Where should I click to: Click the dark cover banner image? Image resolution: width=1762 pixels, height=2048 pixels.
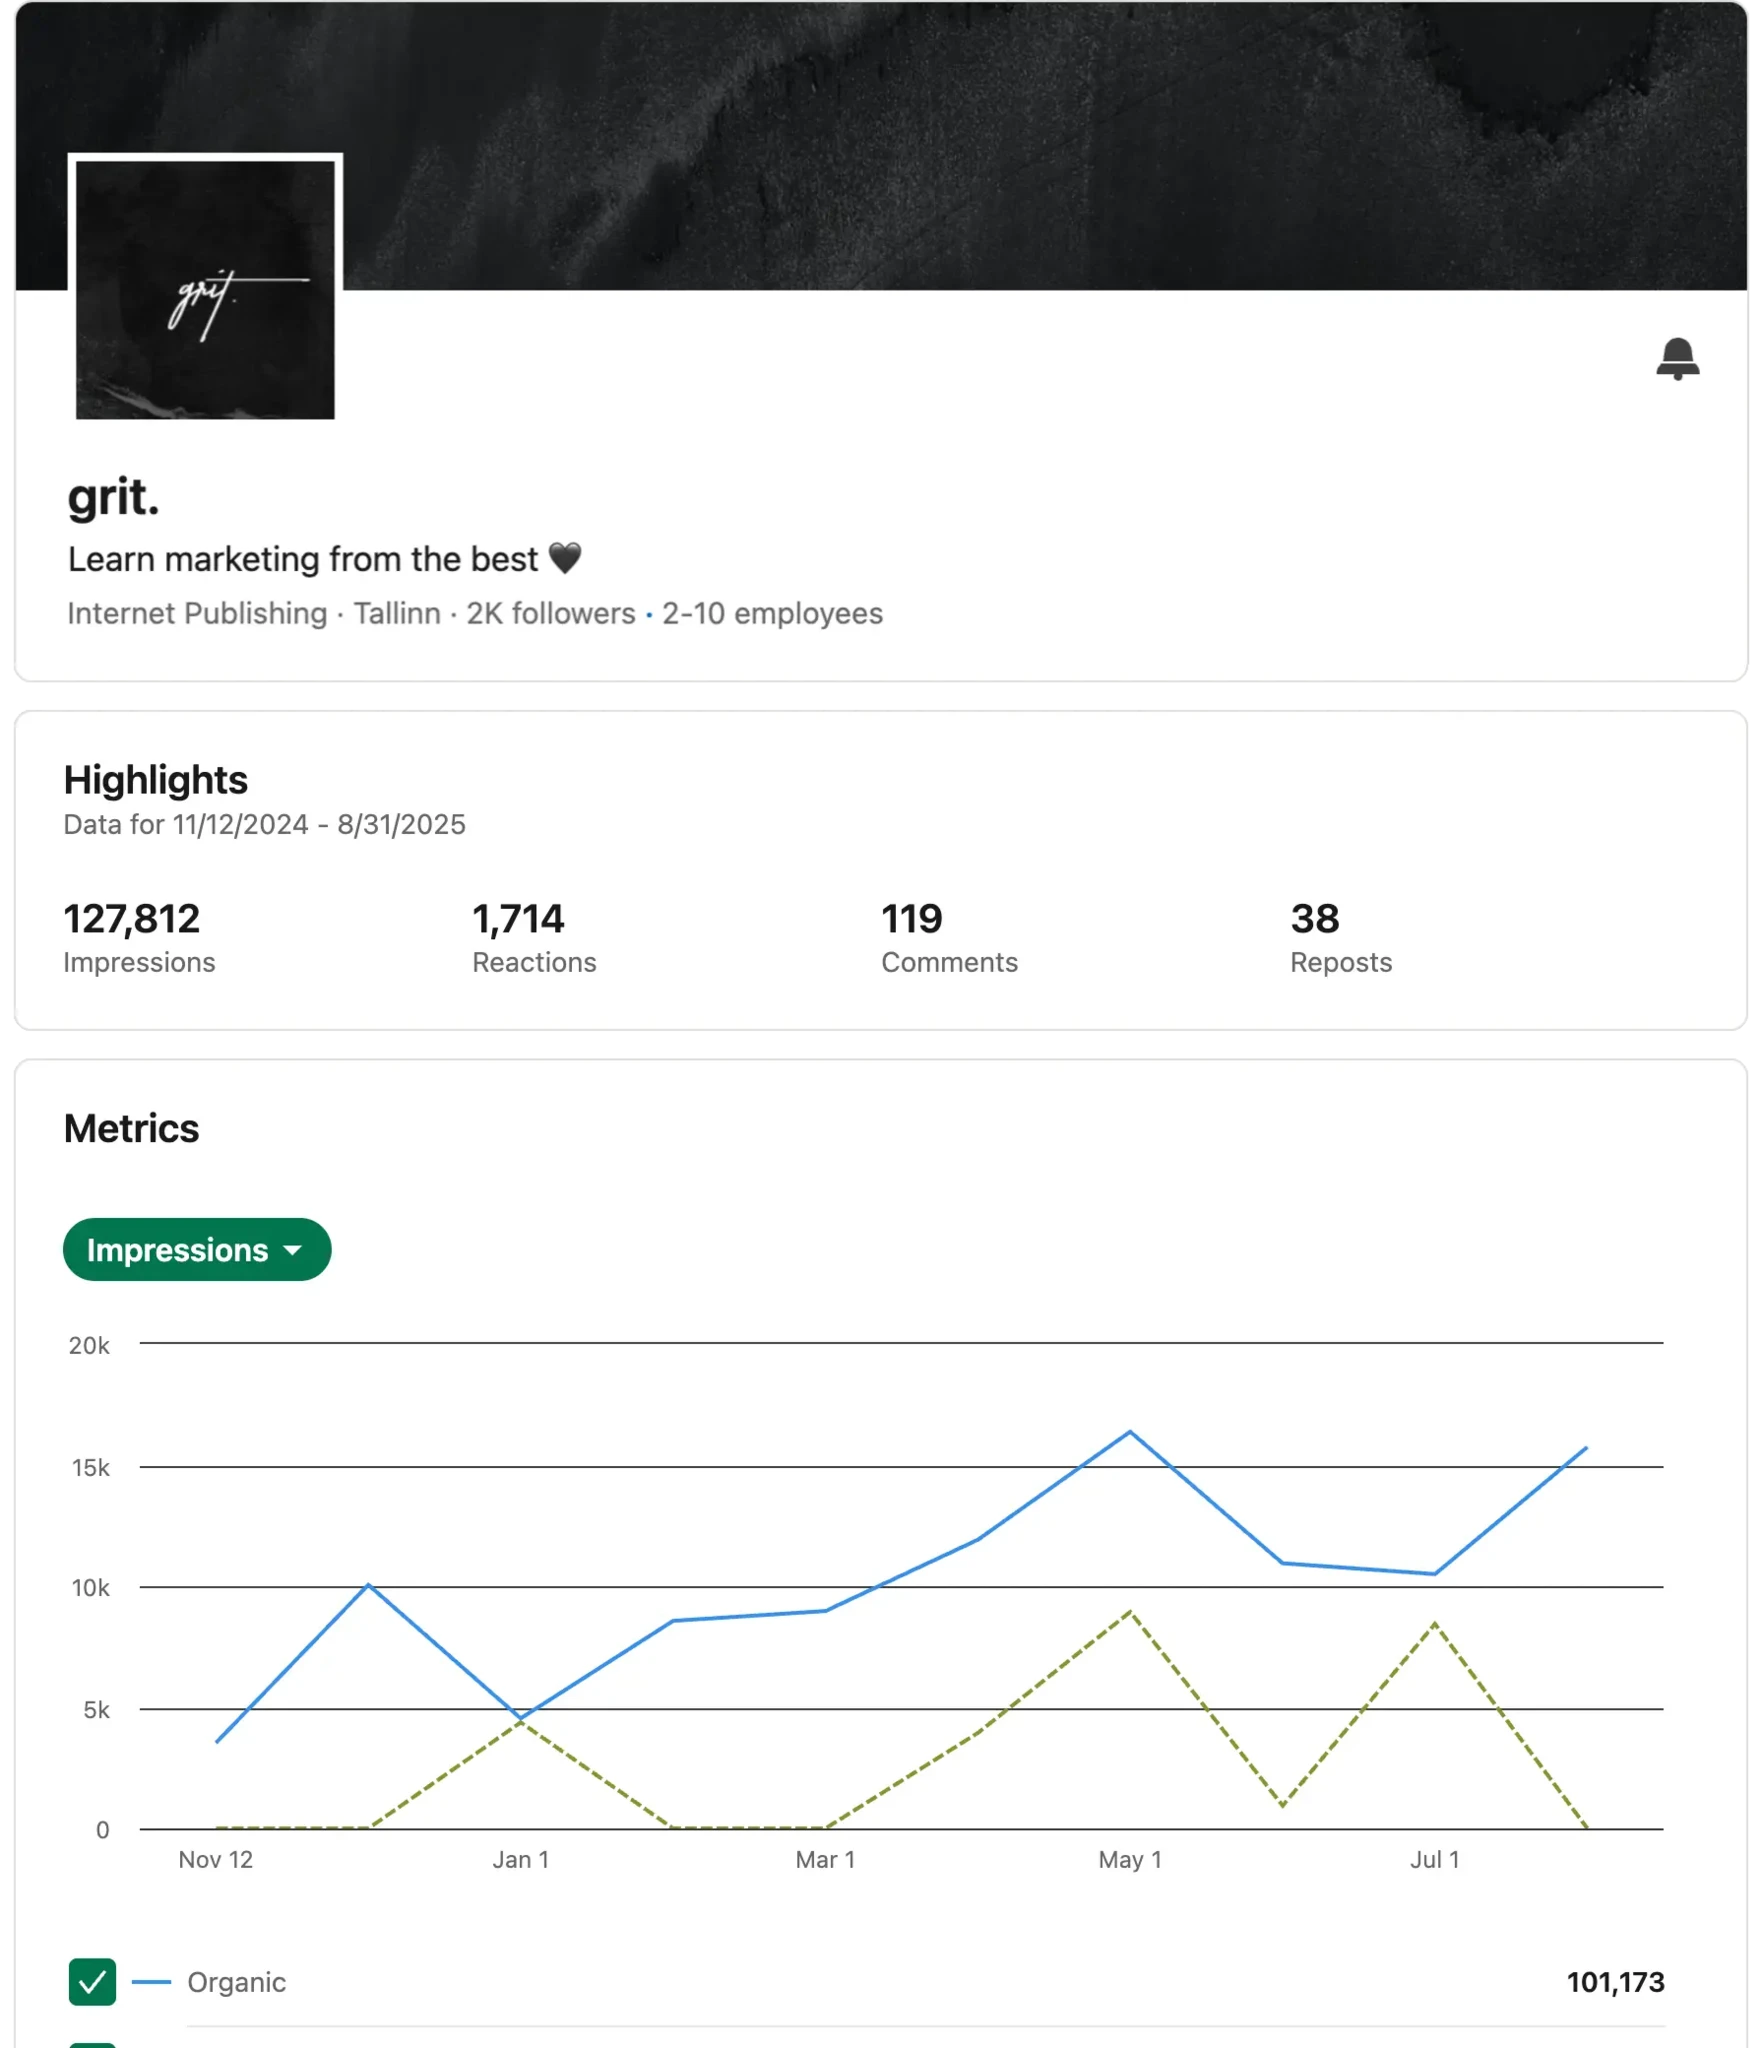1000,140
